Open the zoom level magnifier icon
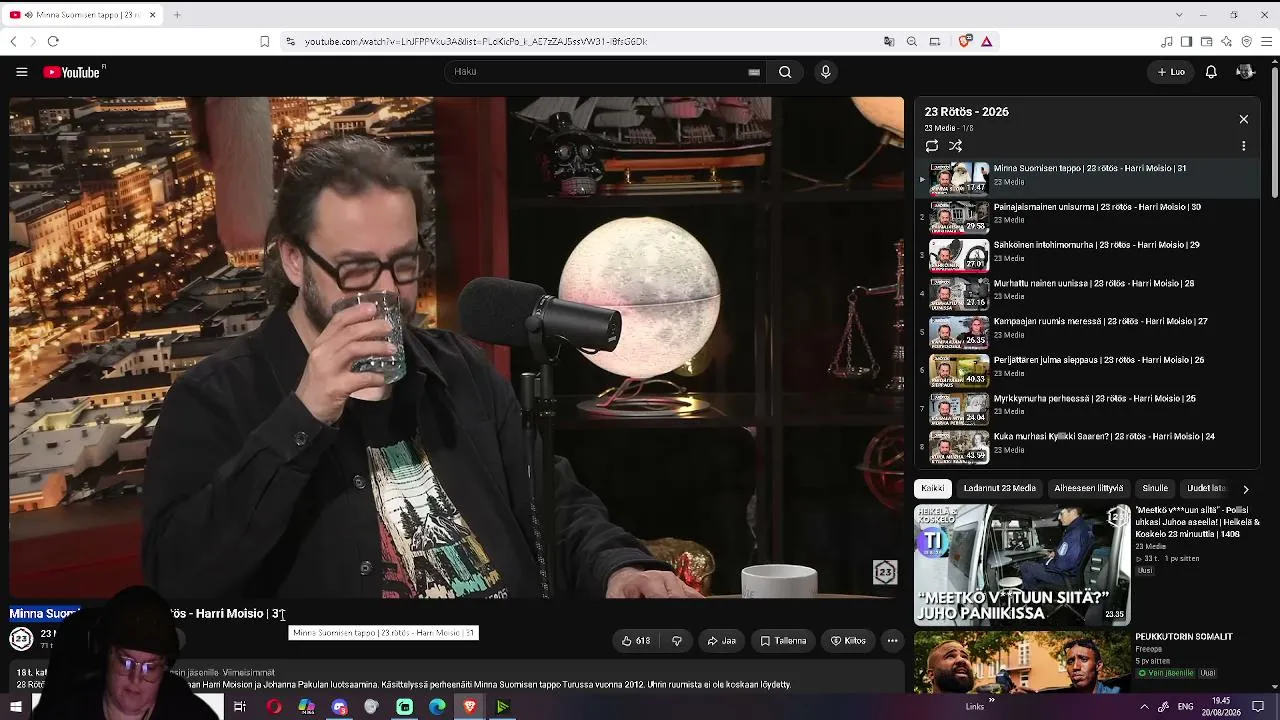The width and height of the screenshot is (1280, 720). (x=912, y=41)
